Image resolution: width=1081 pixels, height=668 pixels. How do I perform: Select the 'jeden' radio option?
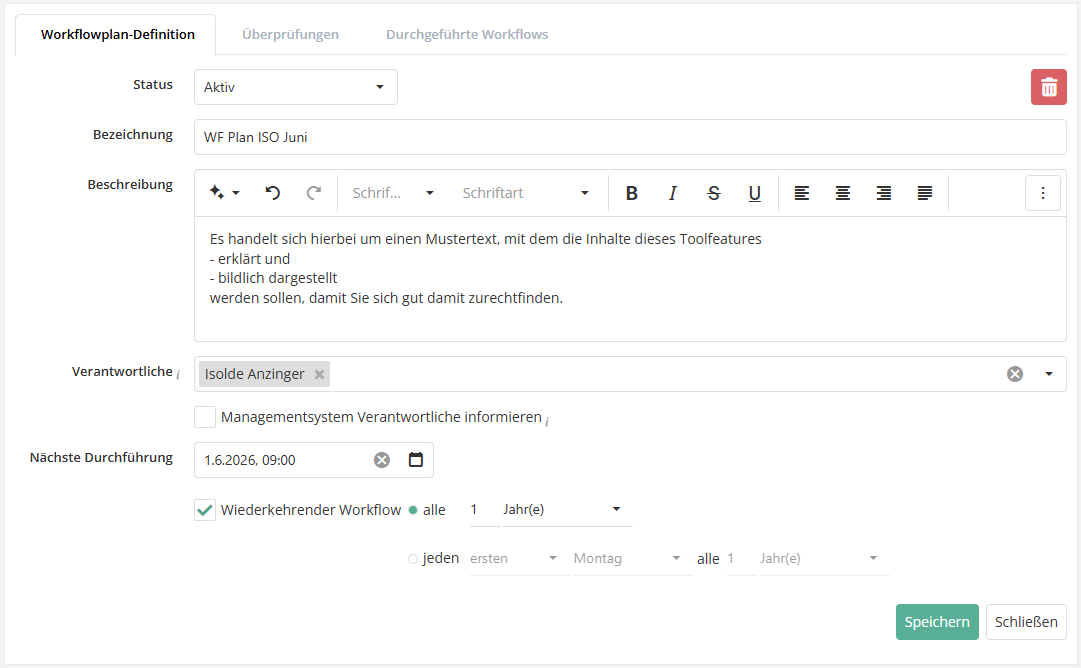click(x=413, y=559)
